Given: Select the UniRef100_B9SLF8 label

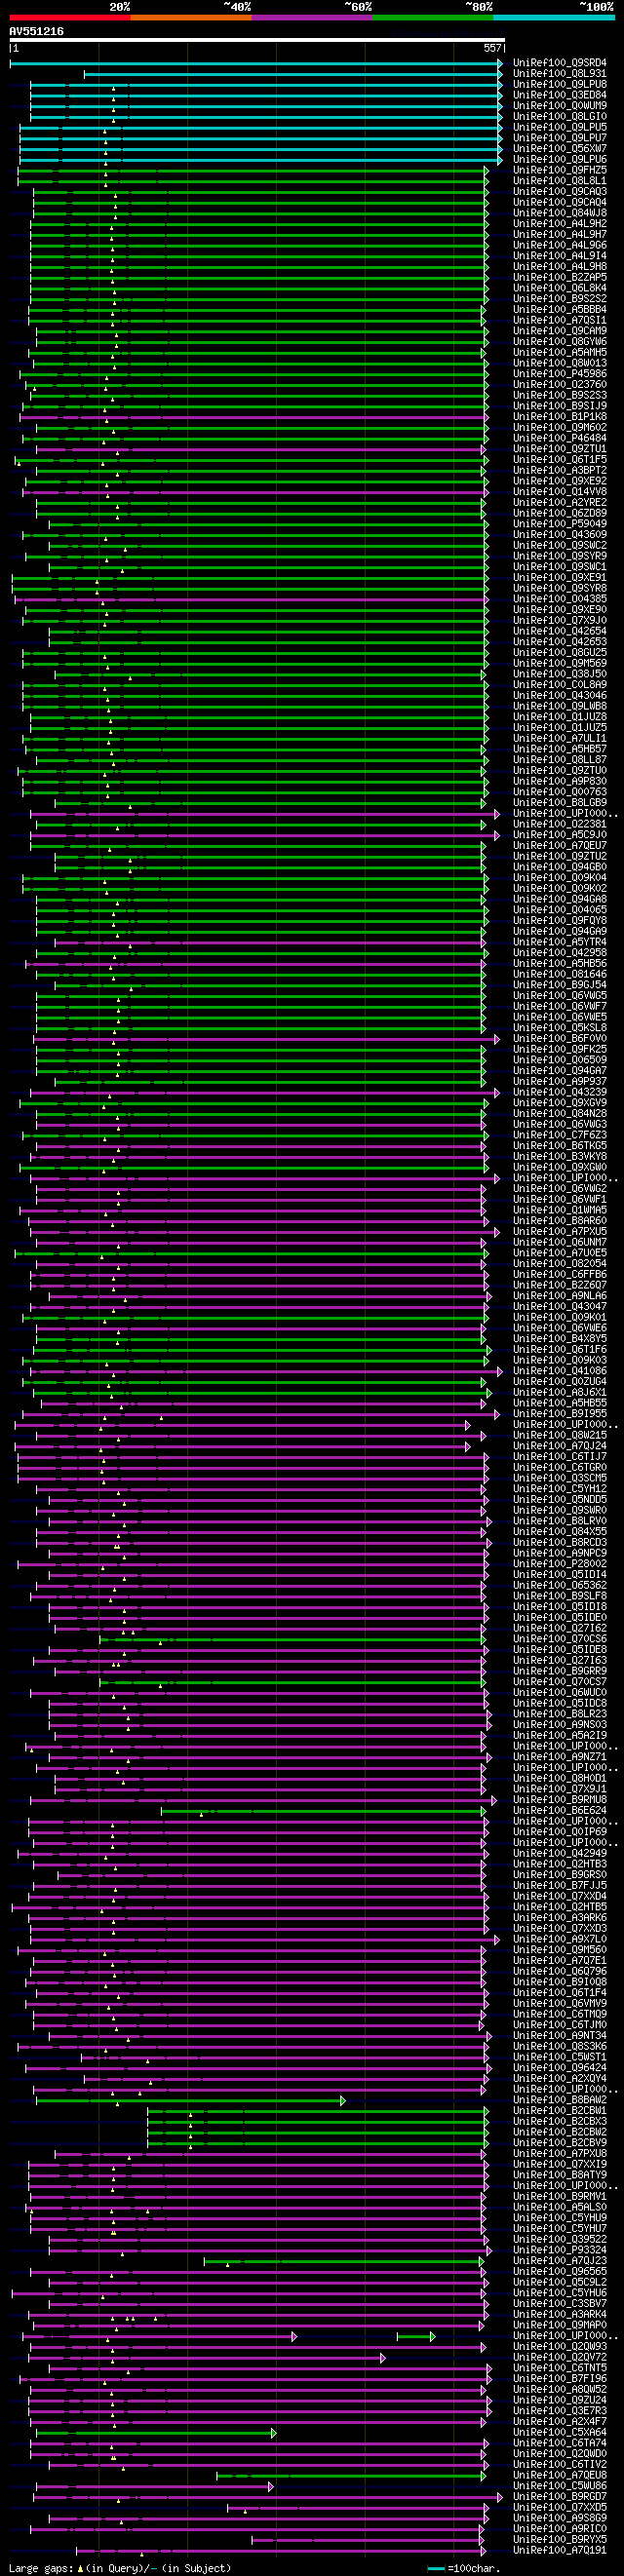Looking at the screenshot, I should click(560, 1597).
